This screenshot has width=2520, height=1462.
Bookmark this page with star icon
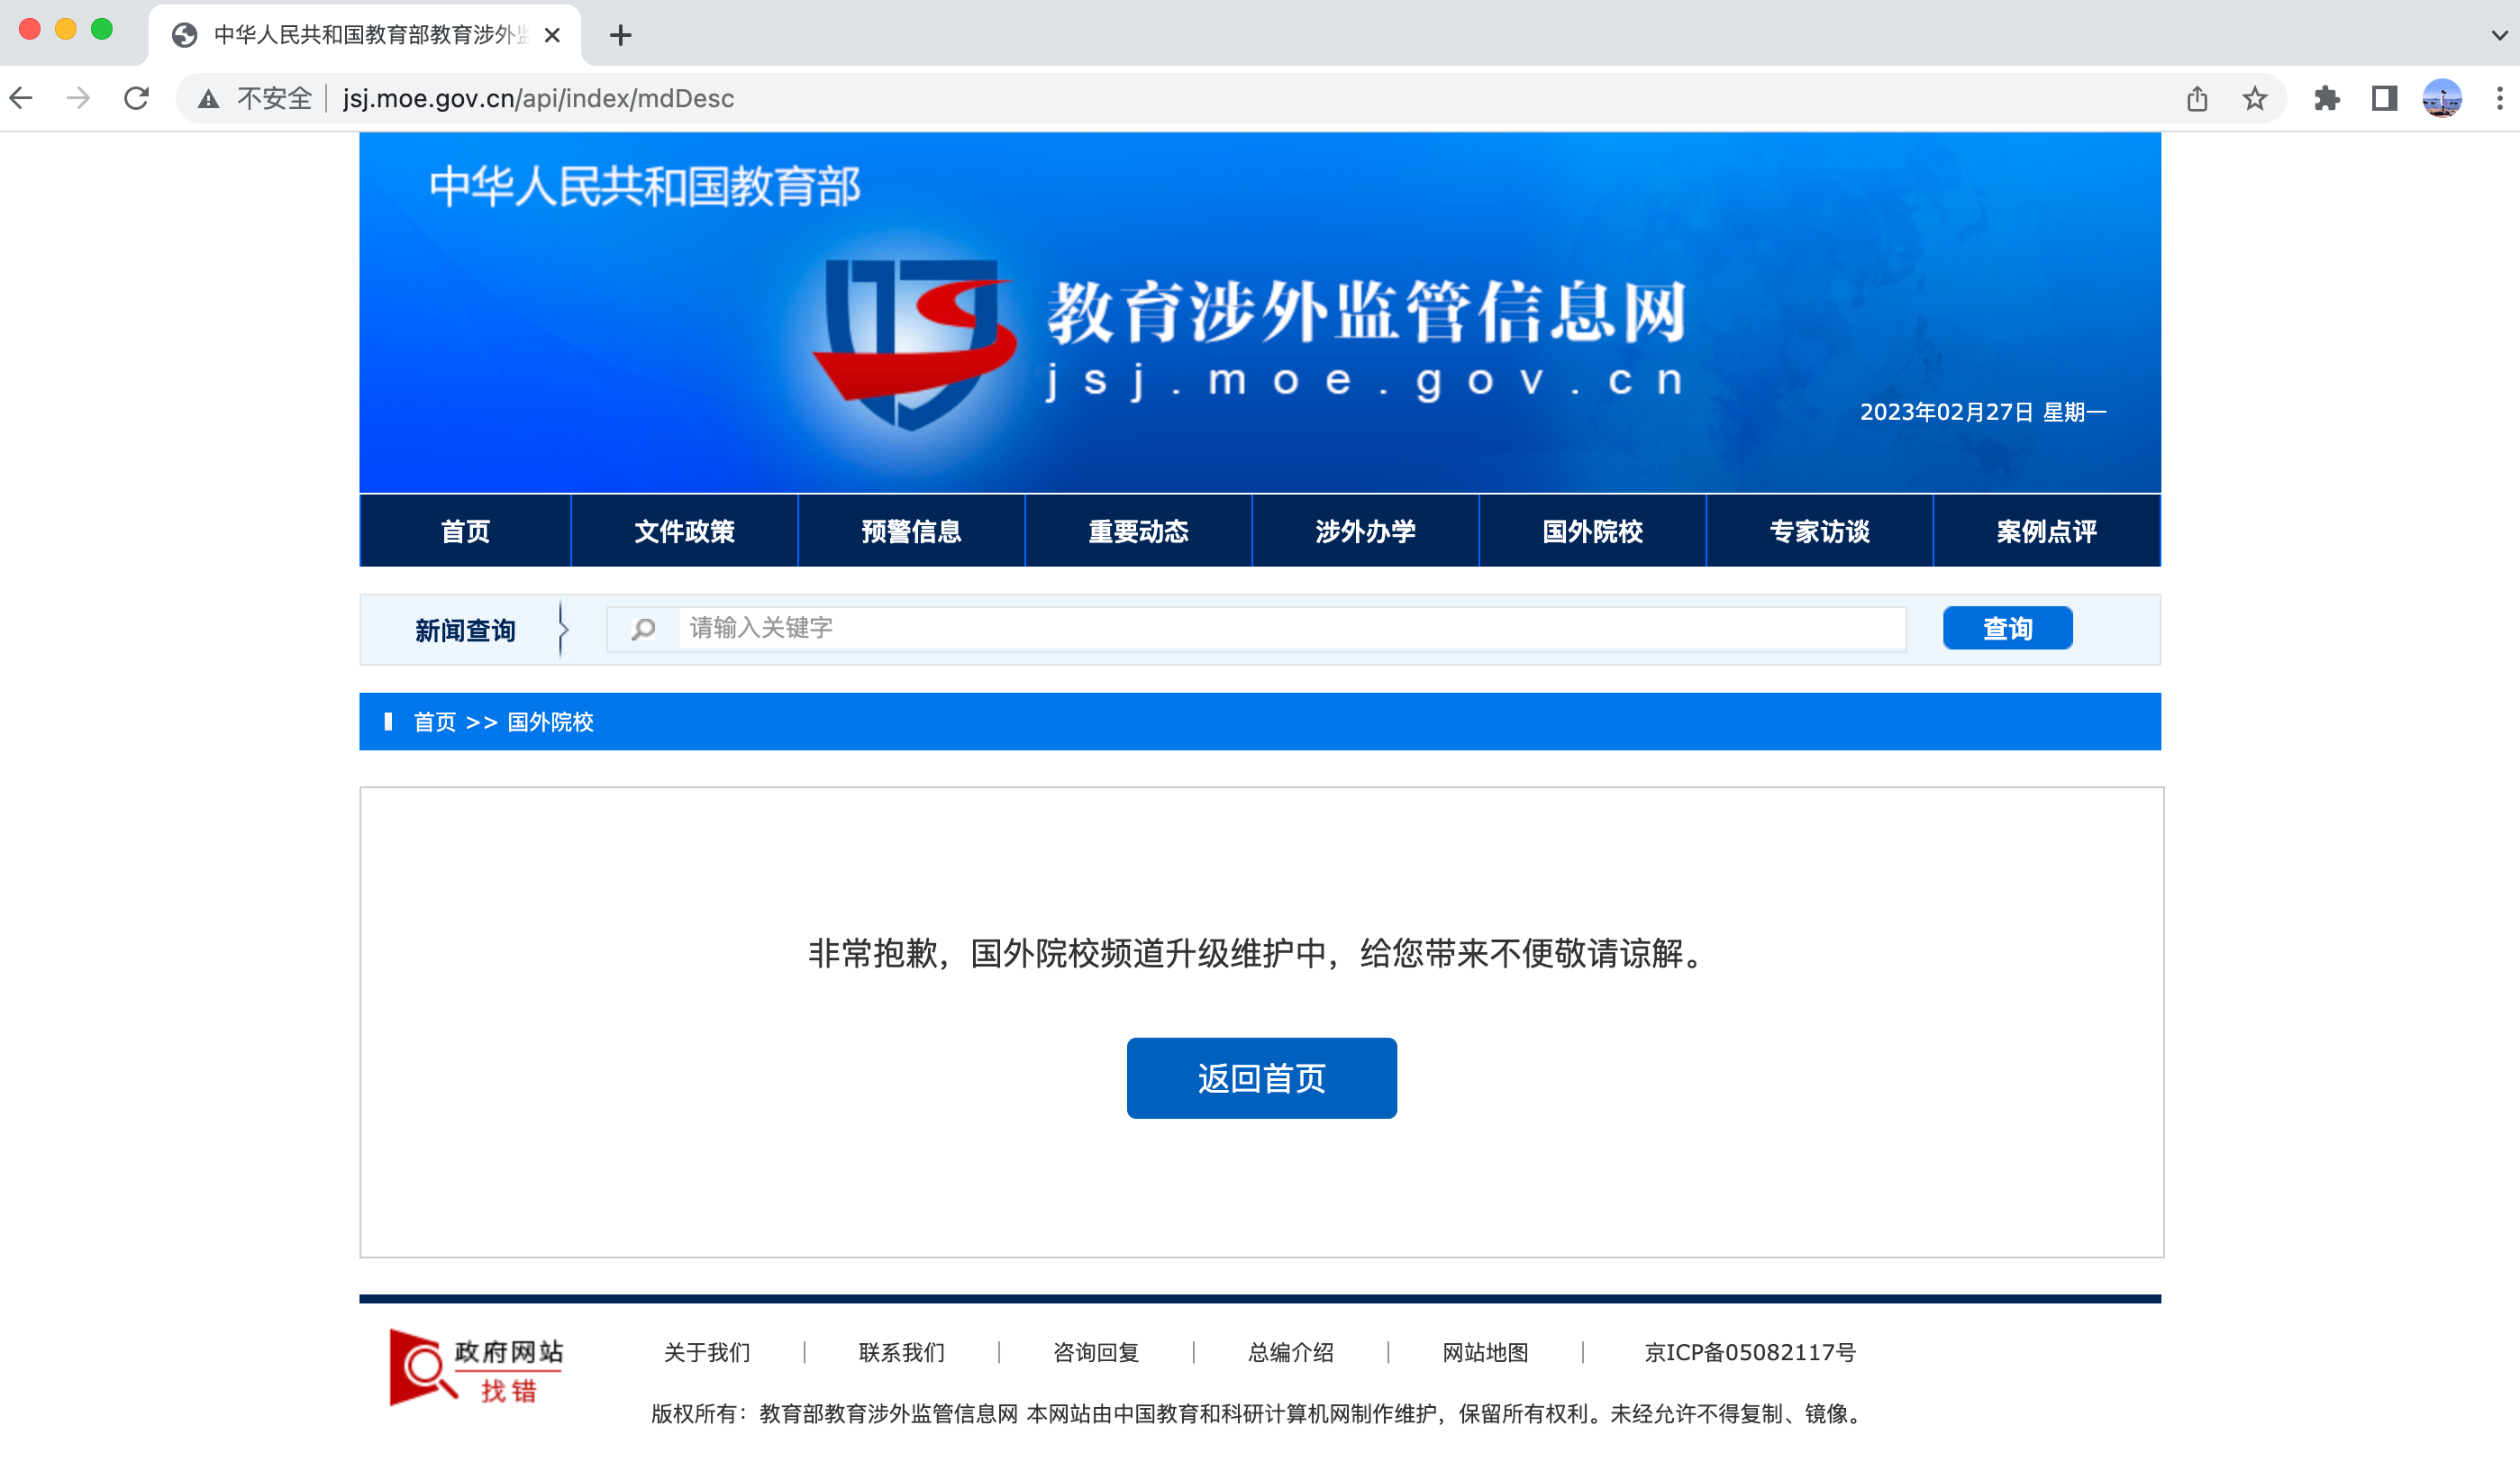pyautogui.click(x=2254, y=98)
